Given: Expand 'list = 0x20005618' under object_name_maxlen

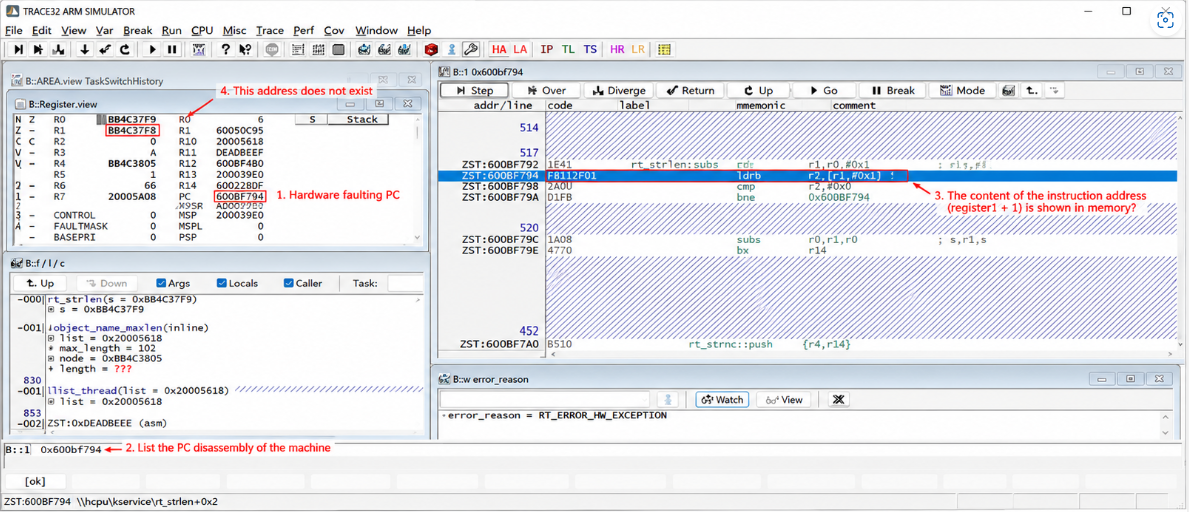Looking at the screenshot, I should pyautogui.click(x=50, y=338).
